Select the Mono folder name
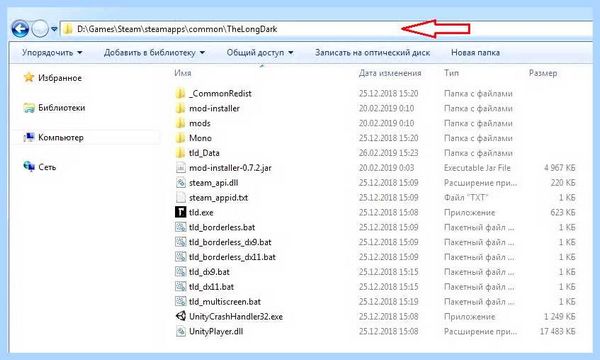The width and height of the screenshot is (600, 360). coord(200,138)
